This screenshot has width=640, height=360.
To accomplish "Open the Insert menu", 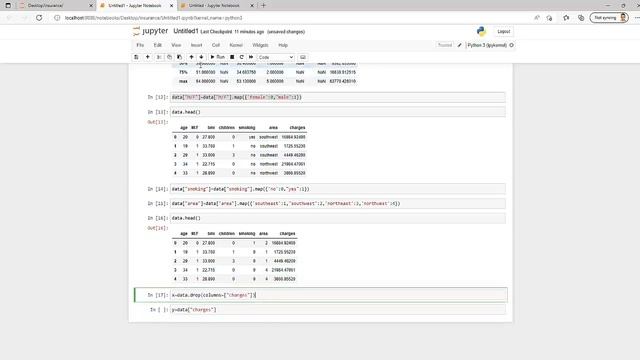I will 196,45.
